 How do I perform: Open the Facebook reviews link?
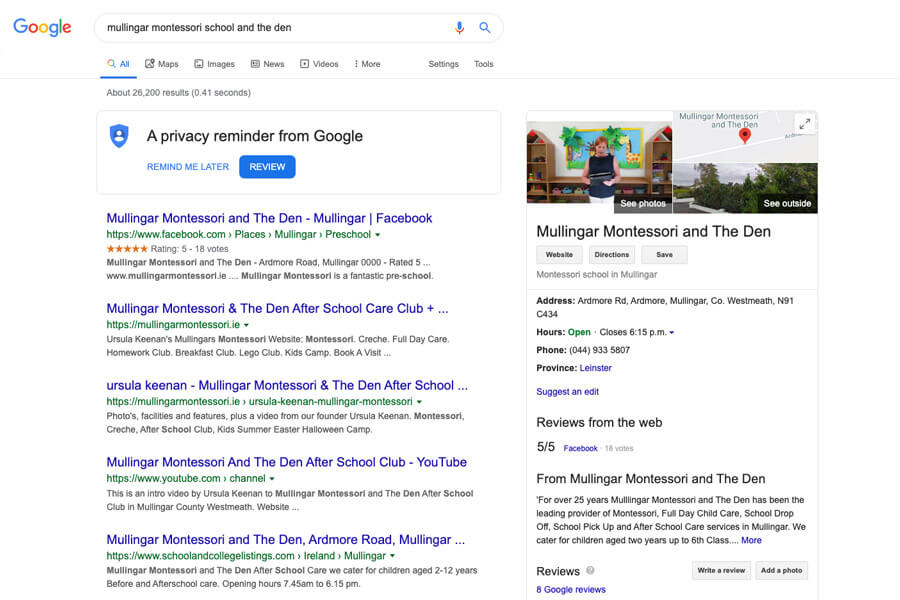click(580, 448)
